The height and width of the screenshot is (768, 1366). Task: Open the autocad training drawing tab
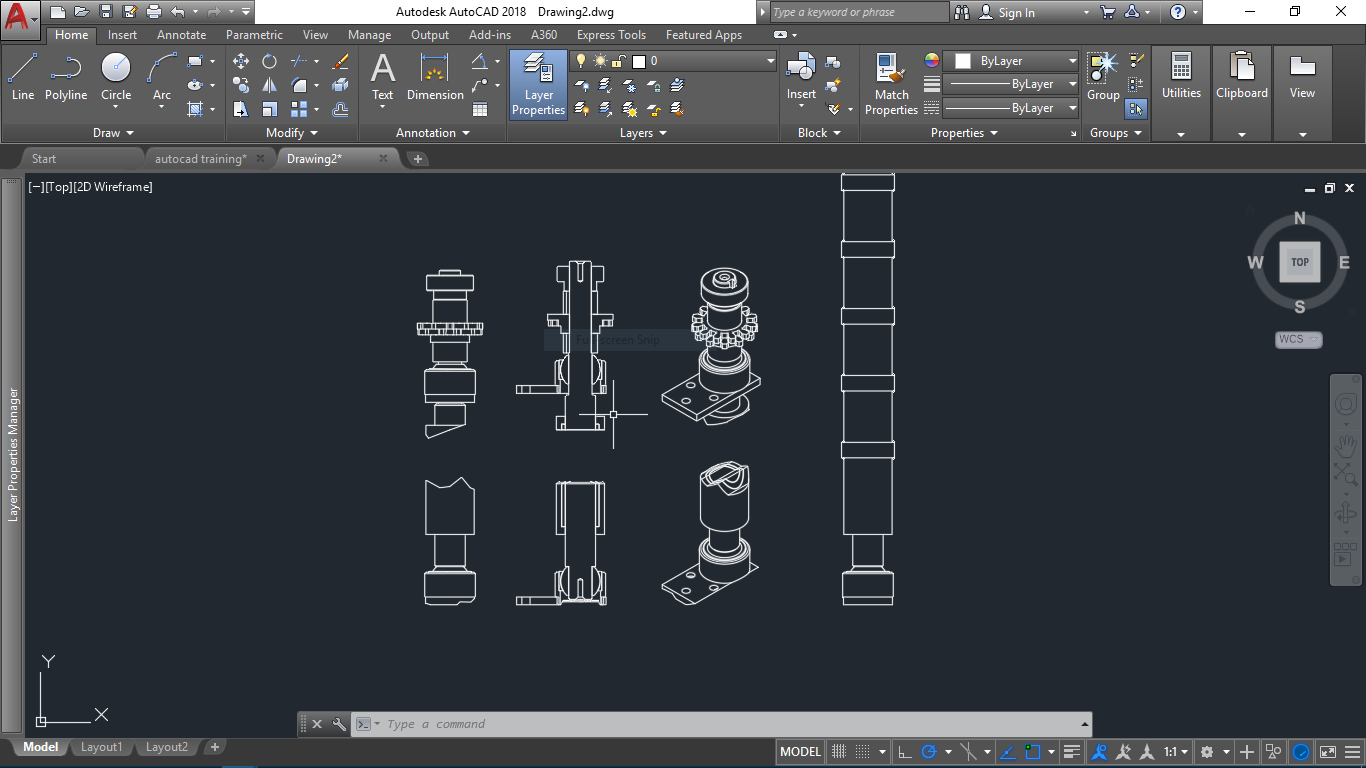click(200, 157)
